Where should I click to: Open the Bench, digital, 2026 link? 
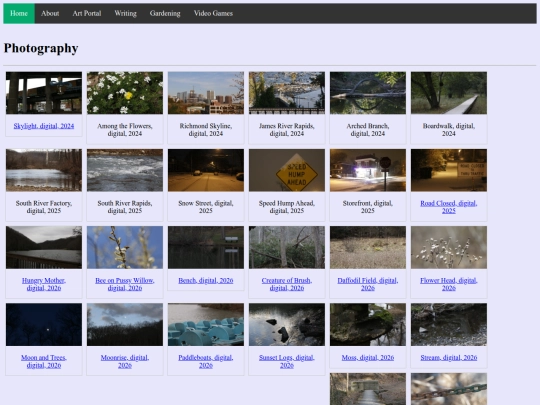[x=206, y=281]
